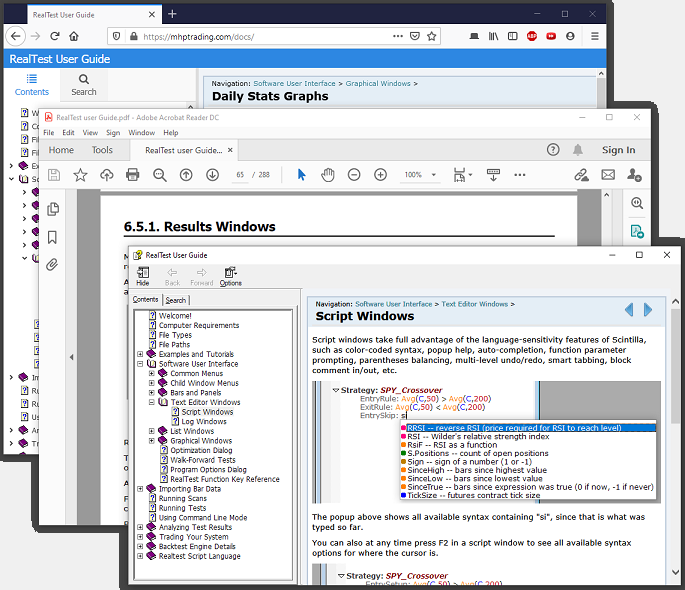Click the Hide button in the help viewer toolbar

click(x=142, y=276)
